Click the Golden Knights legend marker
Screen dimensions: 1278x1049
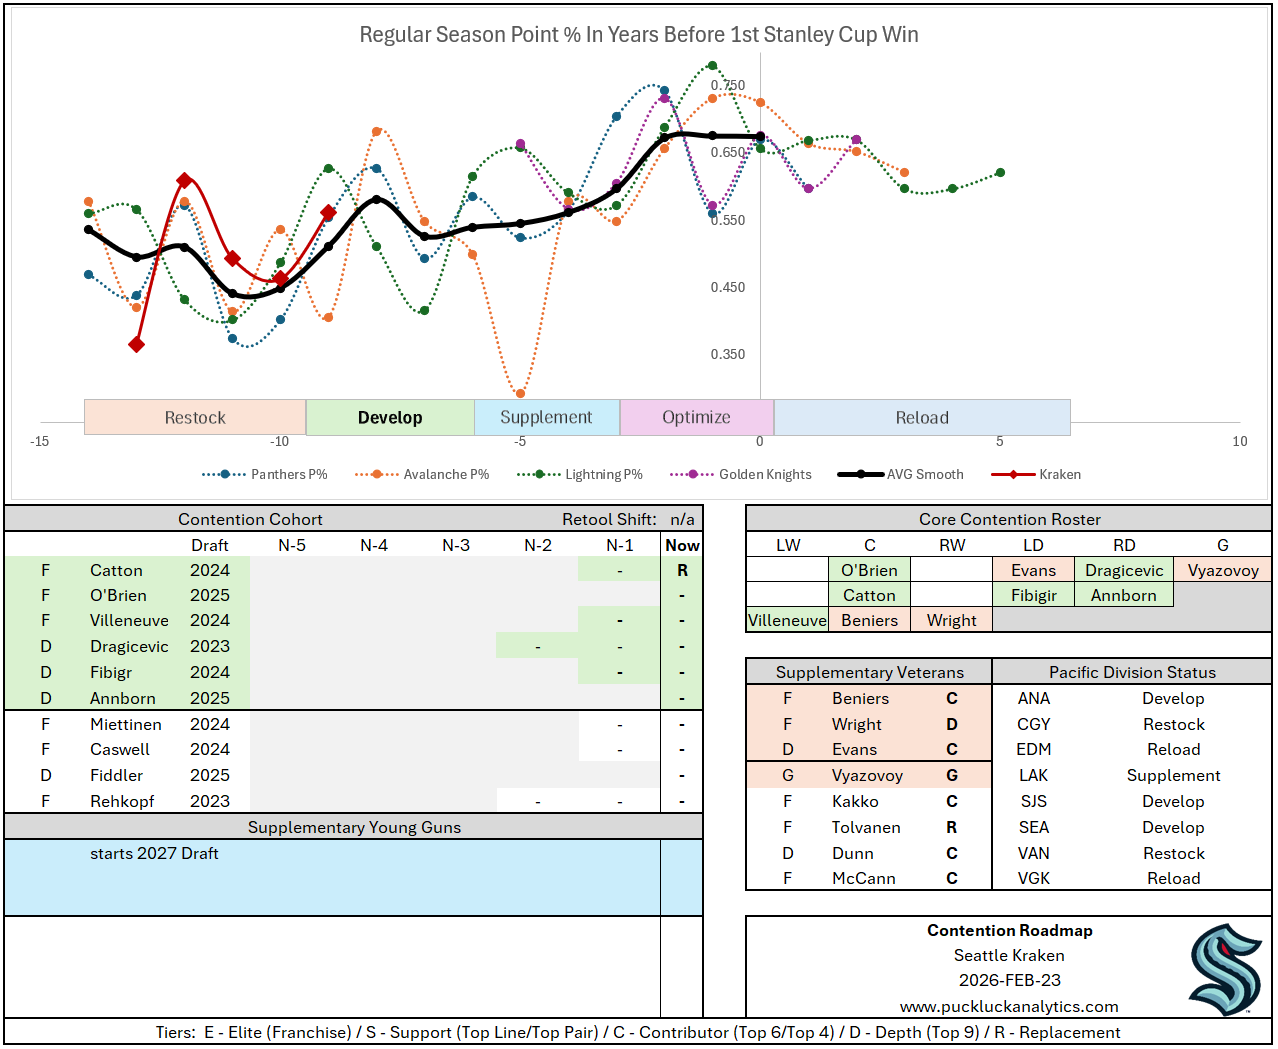click(692, 474)
